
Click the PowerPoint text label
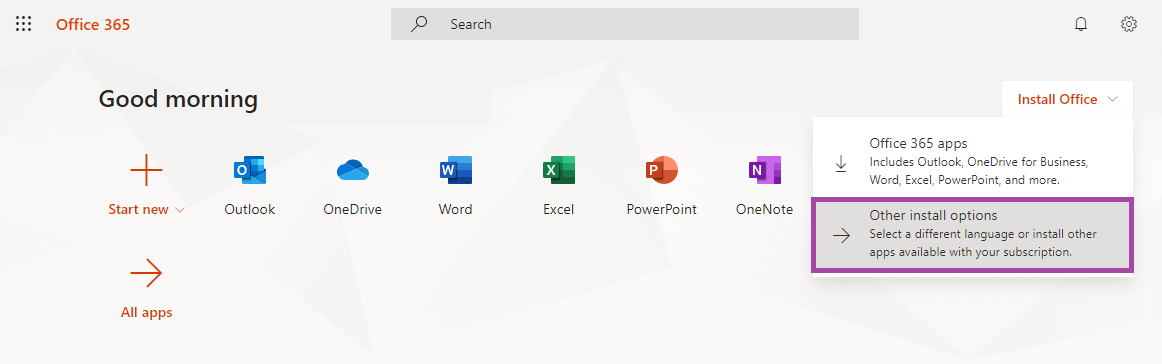pos(661,210)
